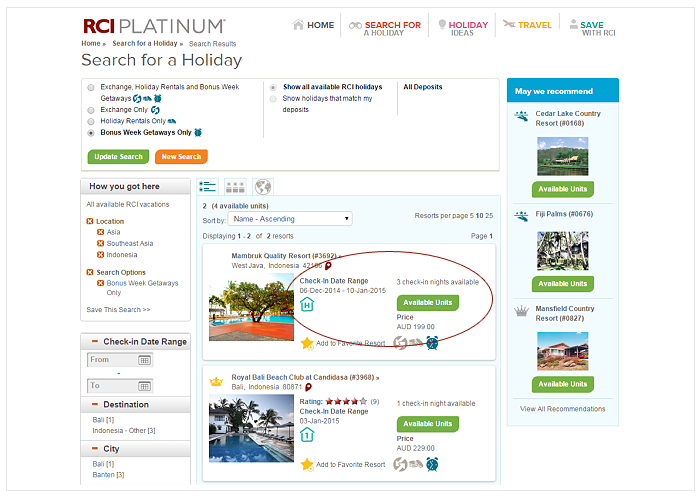Open the Mambruk Quality Resort pool photo
This screenshot has height=500, width=700.
click(x=251, y=308)
